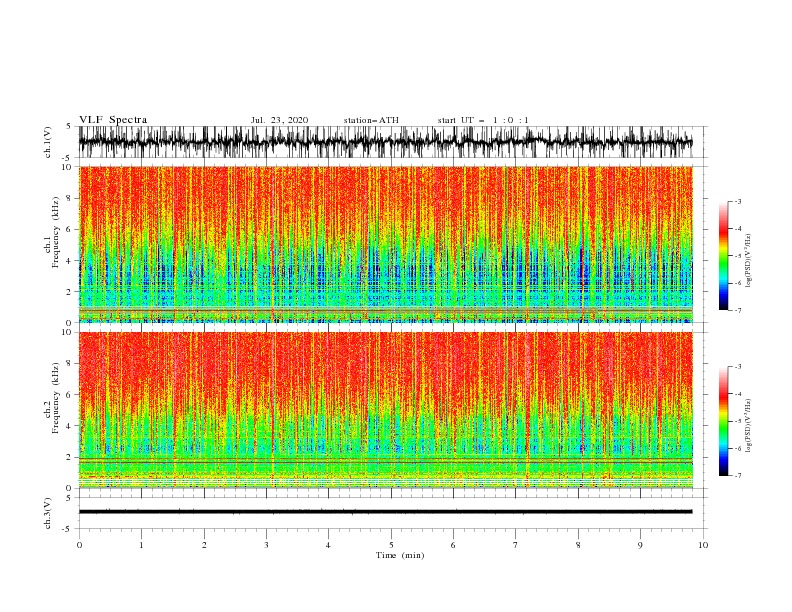
Task: Click the "10" frequency tick of ch.1 spectrogram
Action: 68,167
